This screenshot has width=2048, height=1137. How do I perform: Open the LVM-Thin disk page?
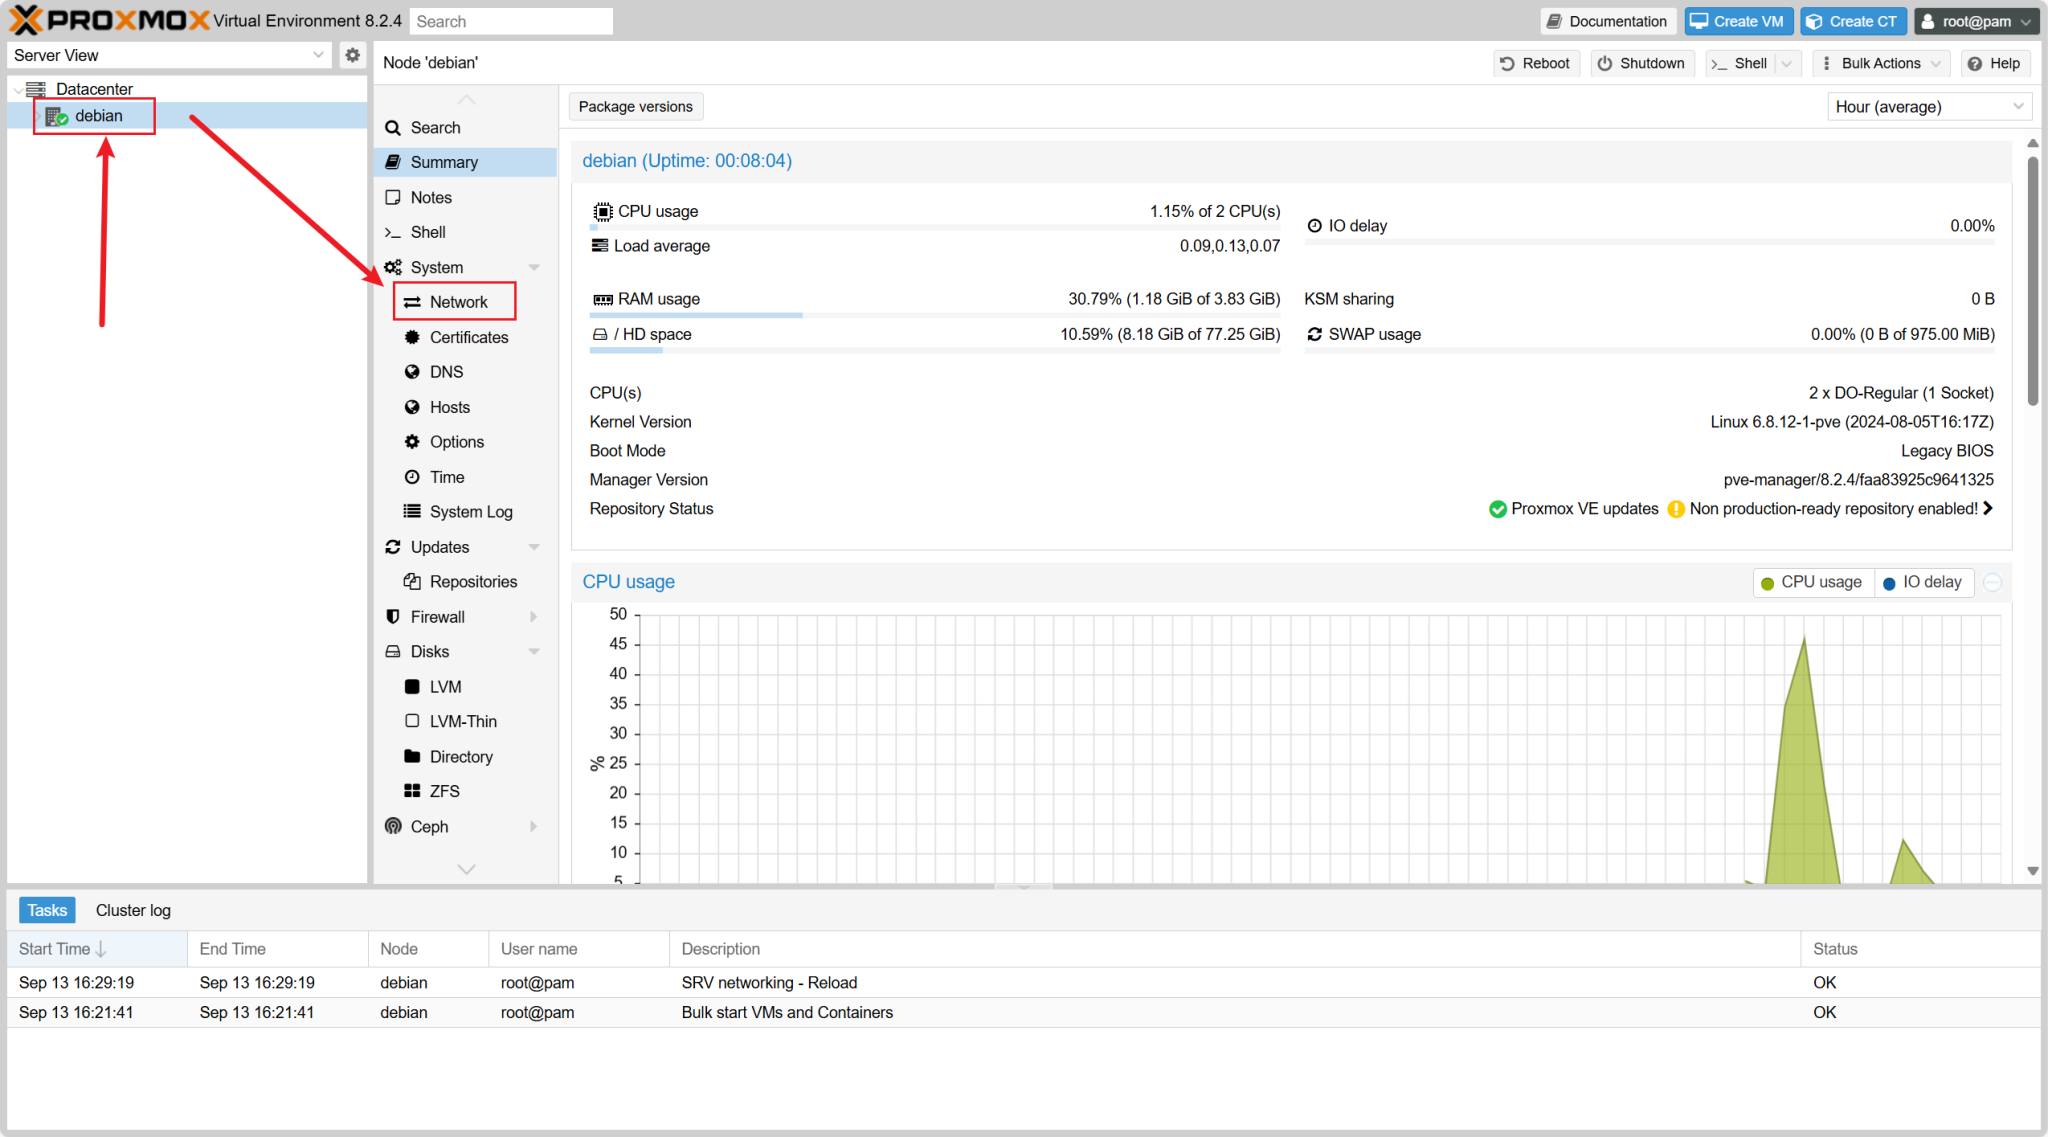click(x=462, y=721)
